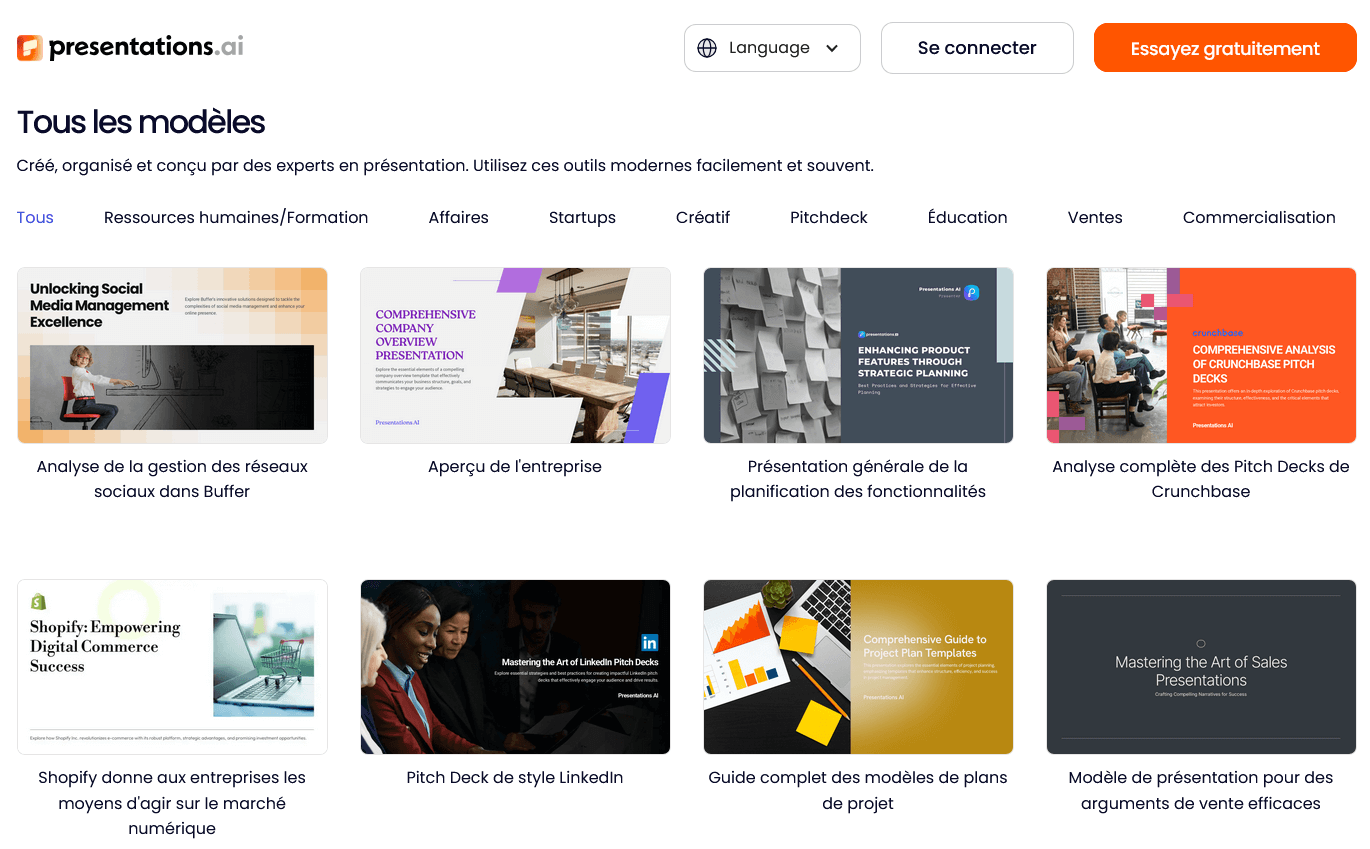
Task: Choose Ressources humaines/Formation category
Action: (236, 217)
